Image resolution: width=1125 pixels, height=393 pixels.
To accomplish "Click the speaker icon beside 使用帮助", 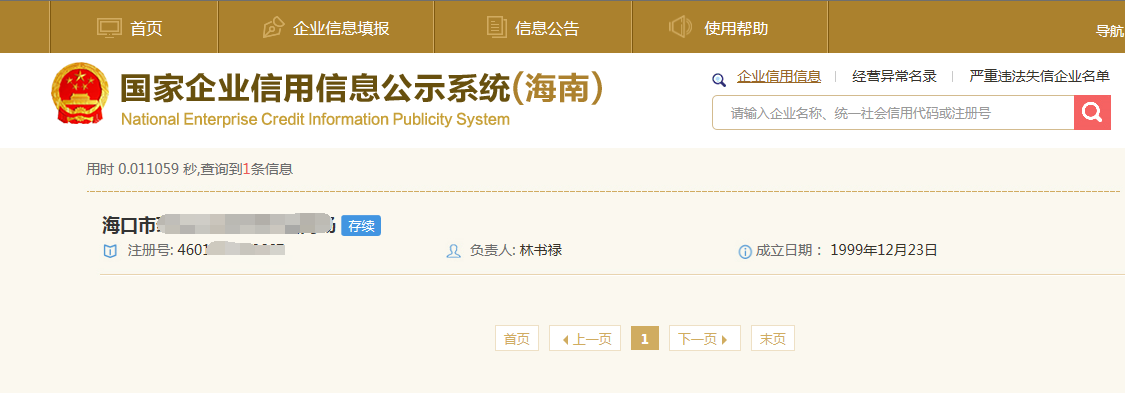I will [679, 27].
